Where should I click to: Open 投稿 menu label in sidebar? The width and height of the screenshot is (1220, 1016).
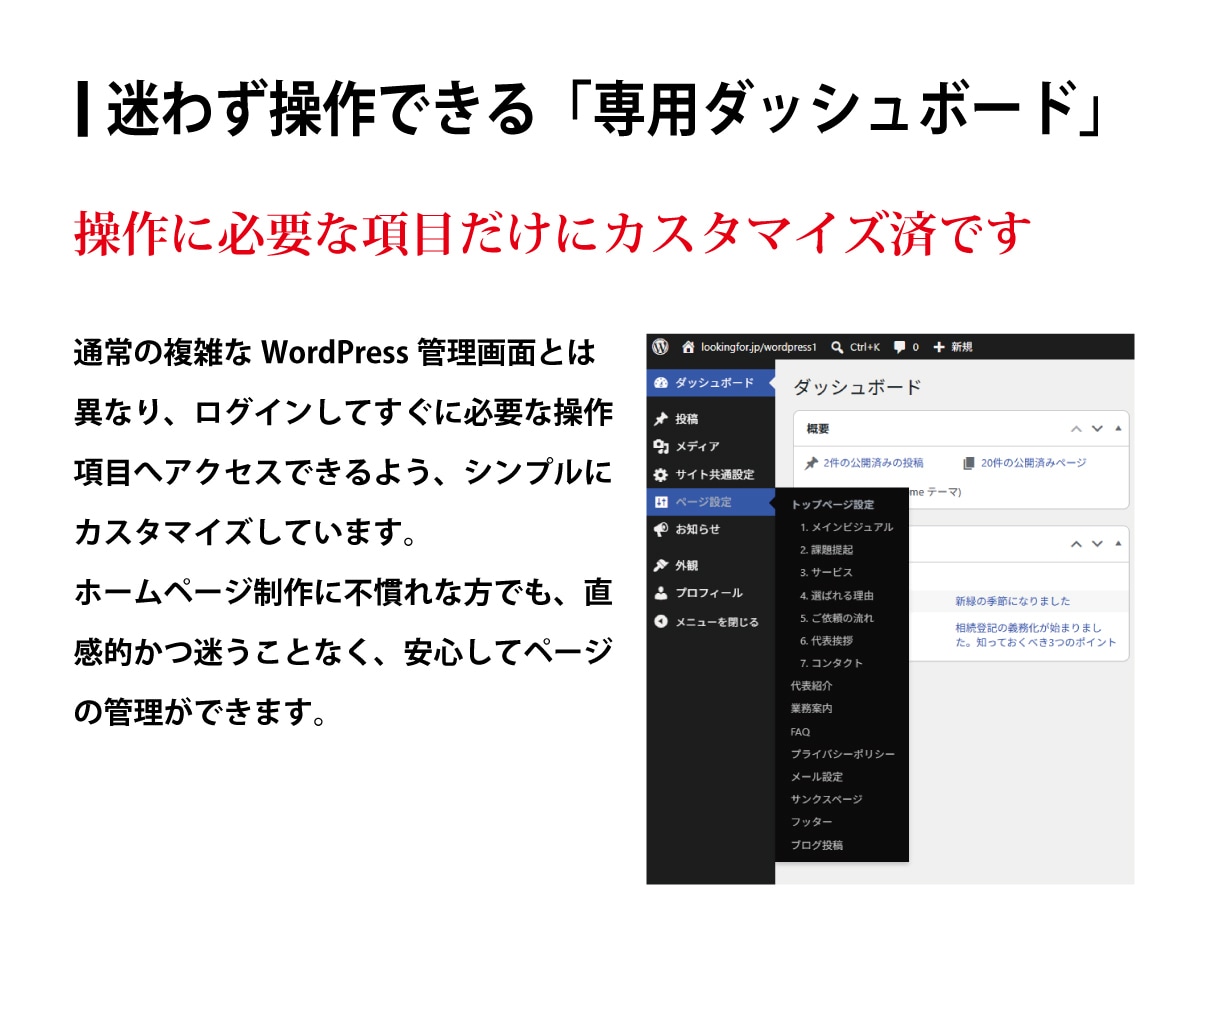tap(687, 419)
